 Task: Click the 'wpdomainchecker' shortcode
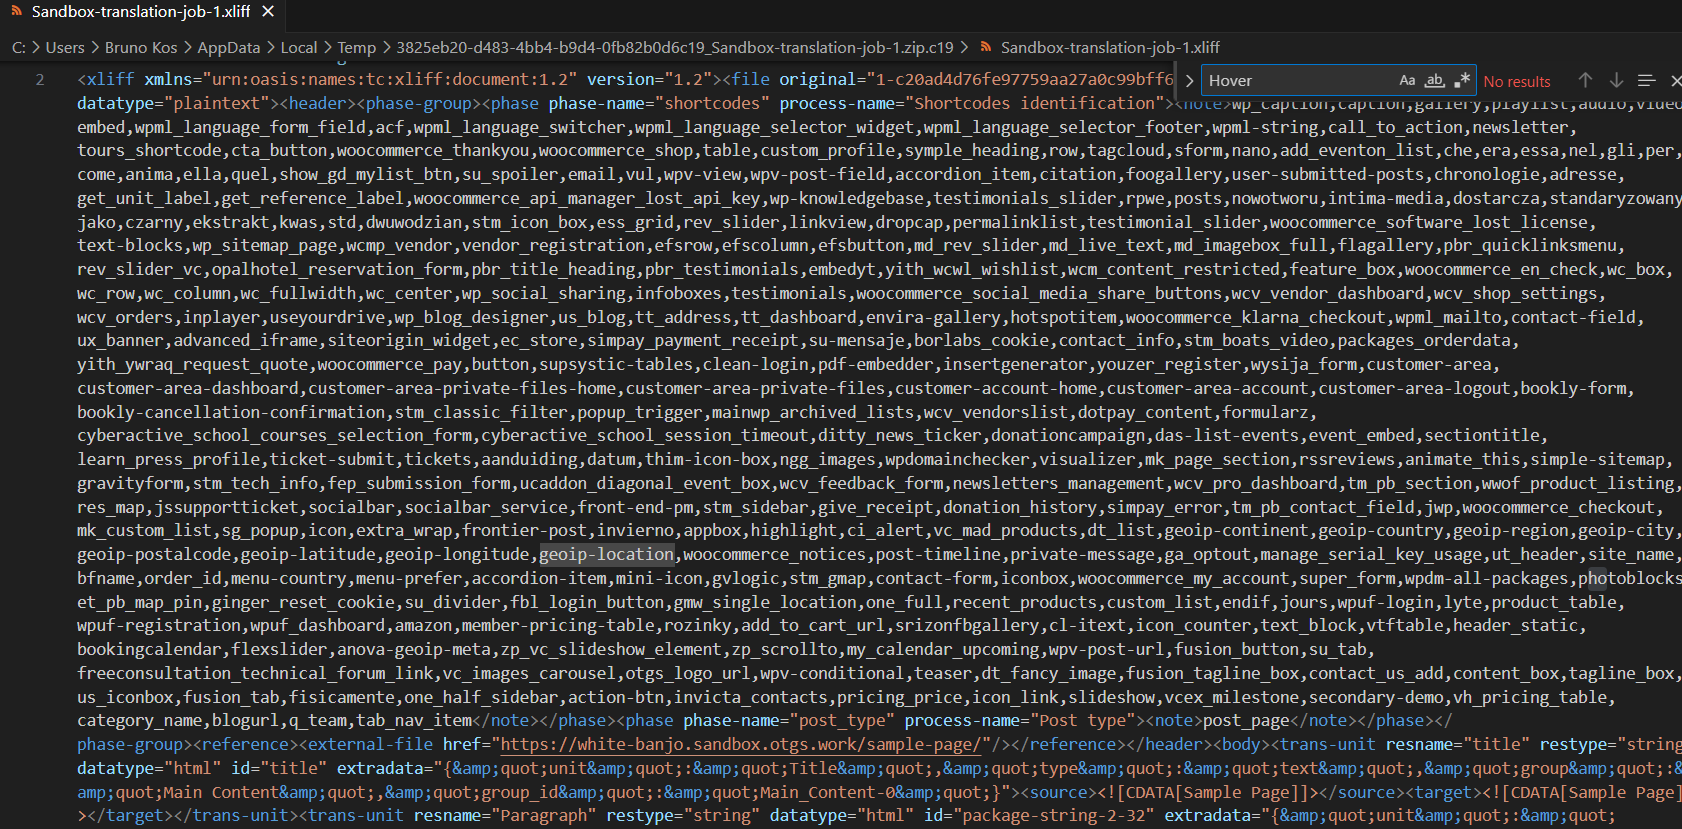point(957,459)
